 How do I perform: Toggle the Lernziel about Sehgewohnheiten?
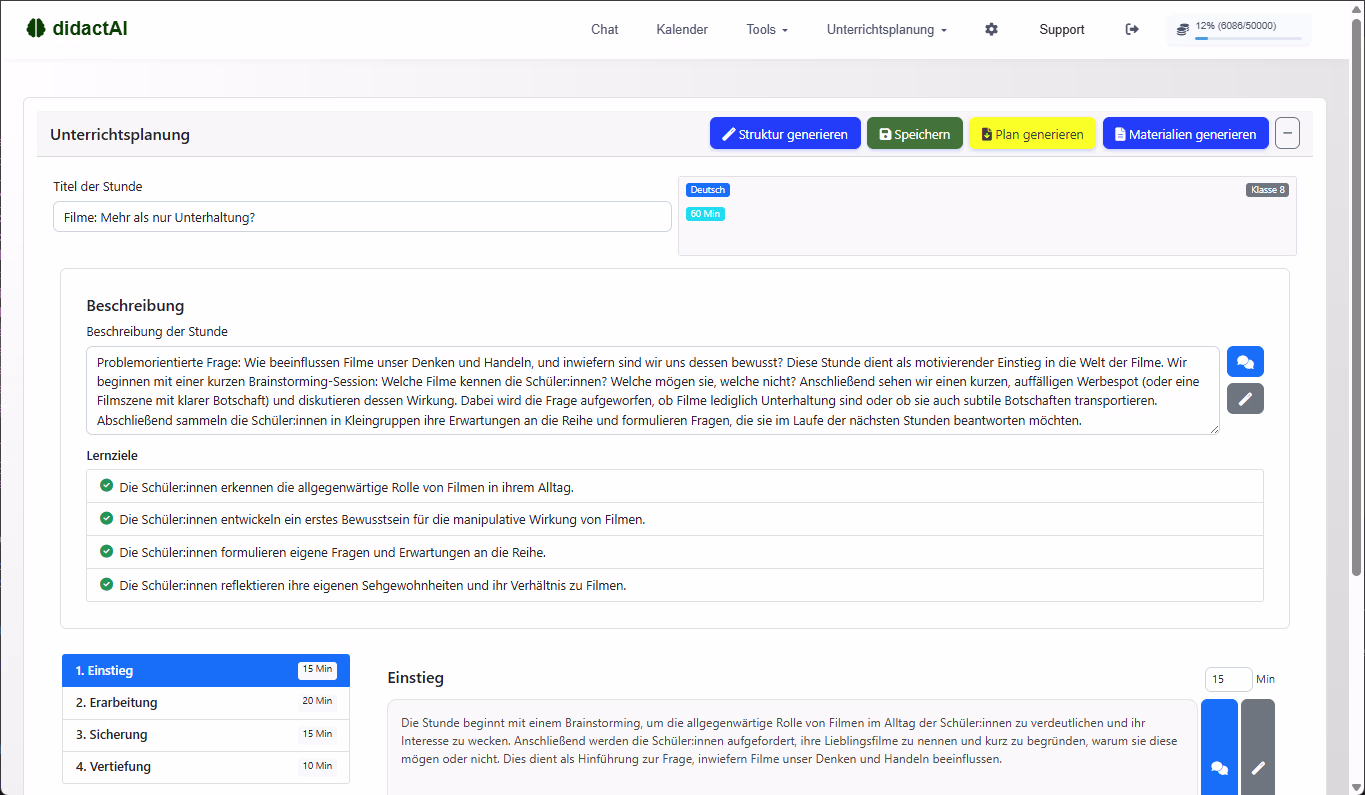[x=106, y=584]
